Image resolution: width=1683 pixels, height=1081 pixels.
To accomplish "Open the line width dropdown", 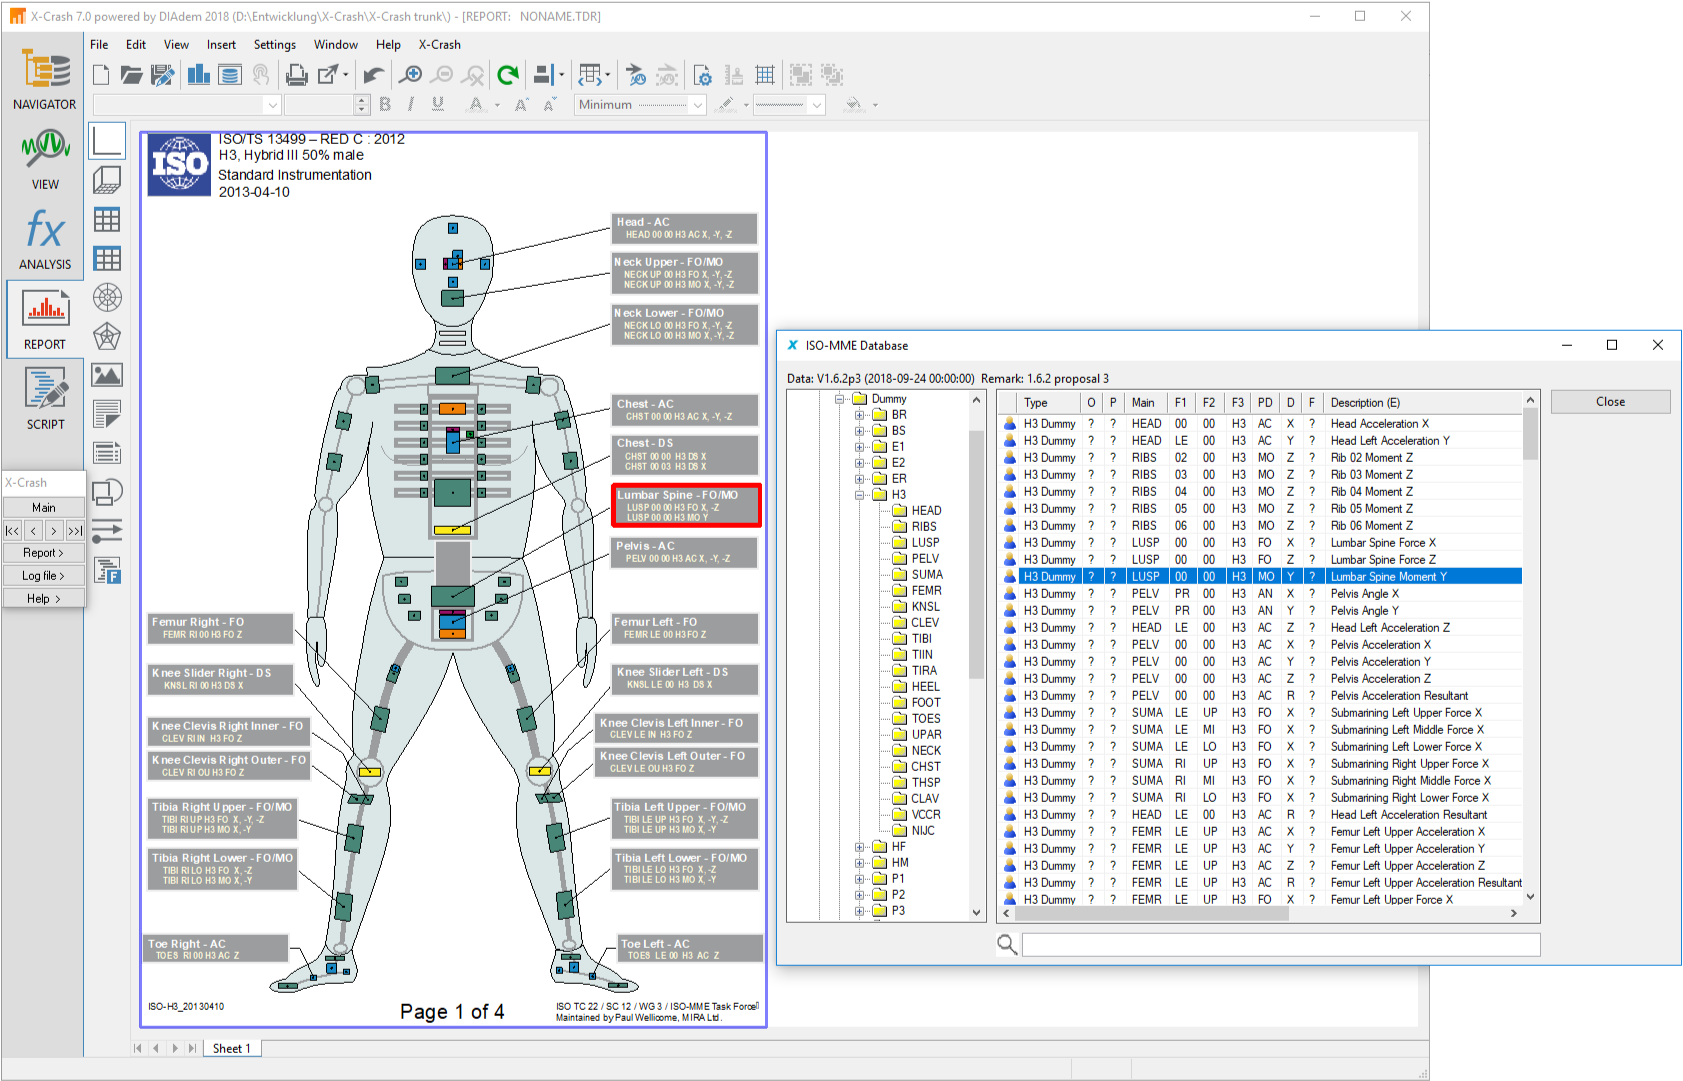I will pyautogui.click(x=817, y=105).
